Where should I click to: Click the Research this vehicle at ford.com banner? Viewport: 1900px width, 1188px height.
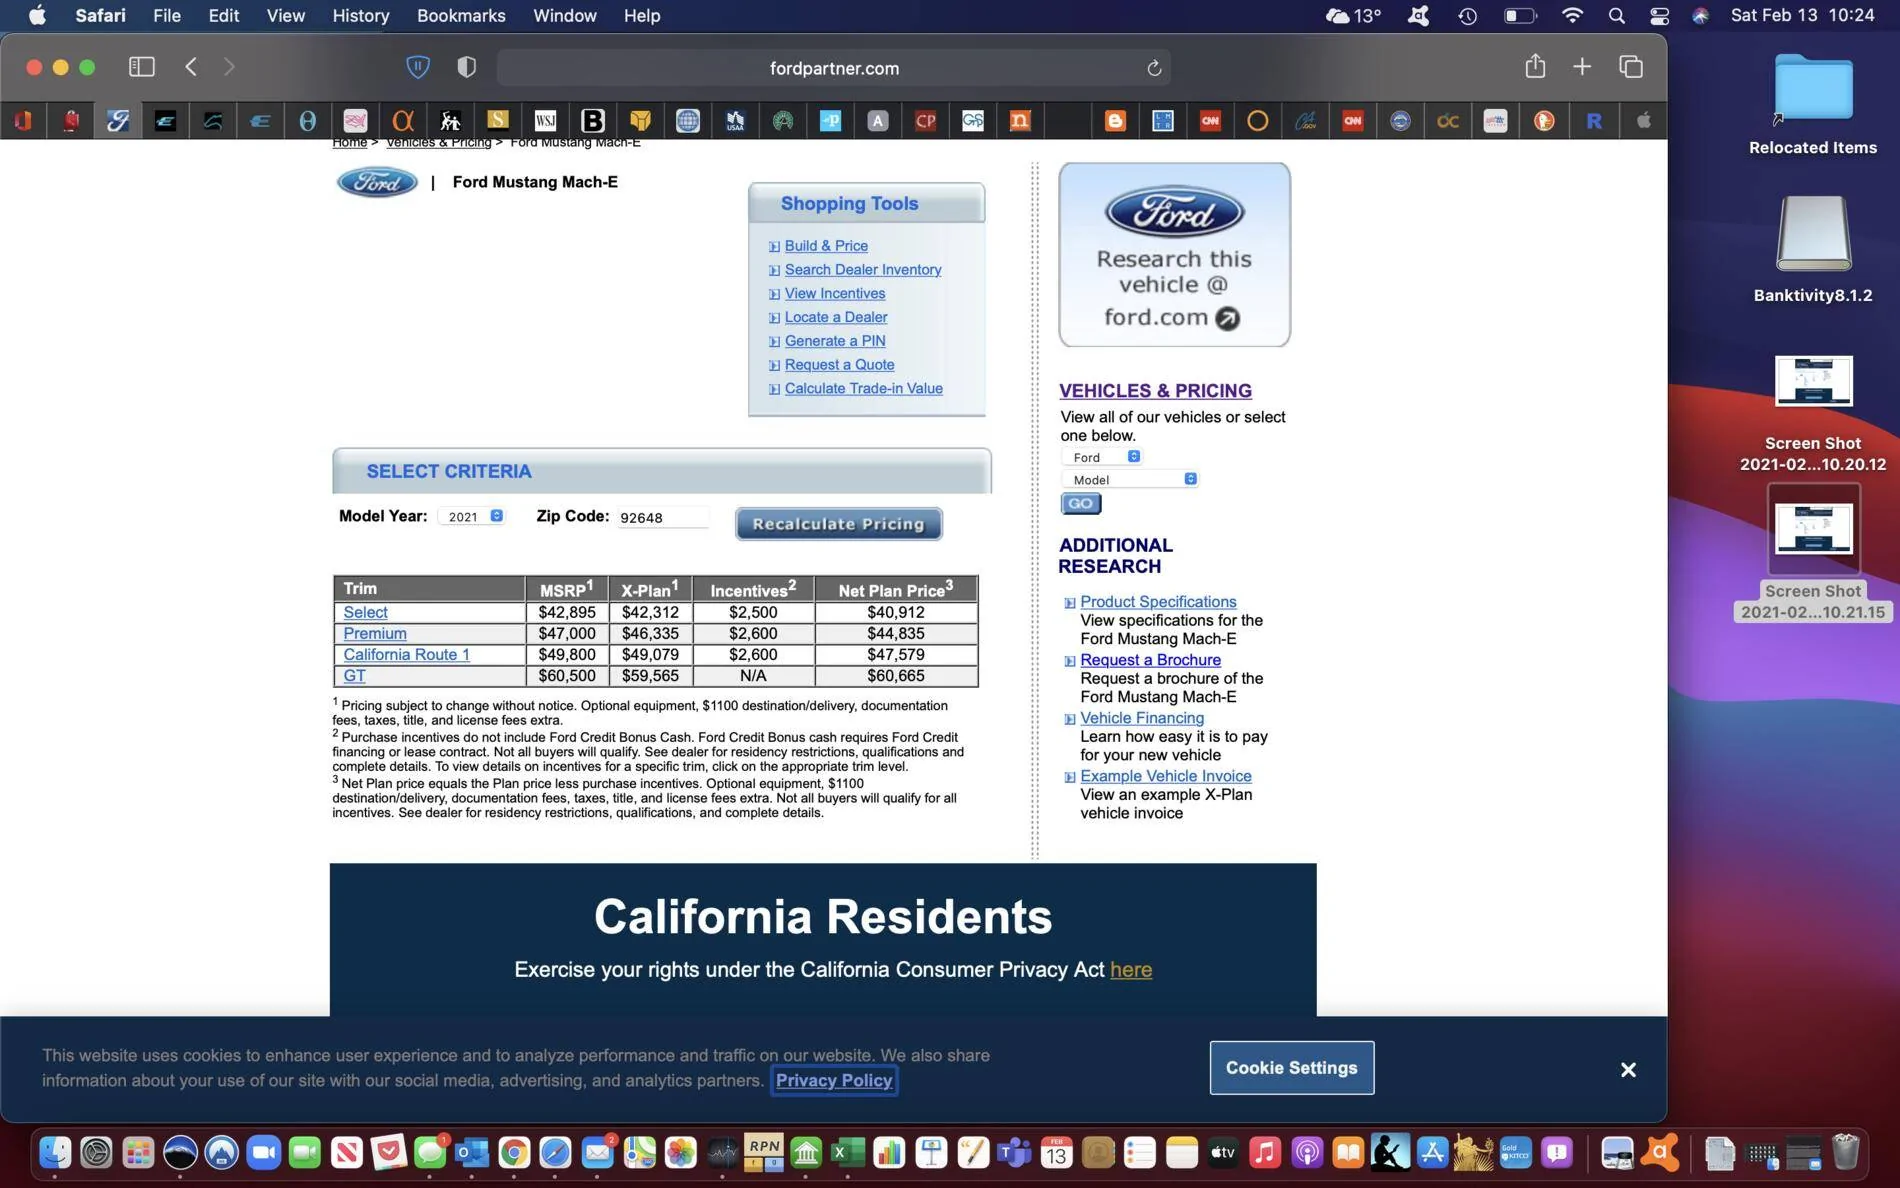coord(1174,255)
